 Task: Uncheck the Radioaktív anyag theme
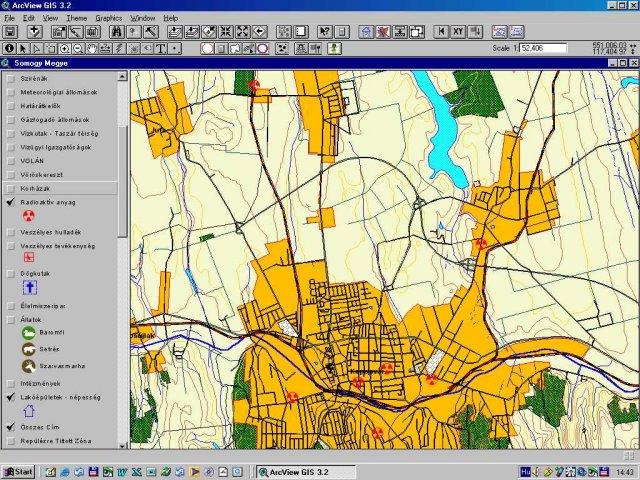10,202
